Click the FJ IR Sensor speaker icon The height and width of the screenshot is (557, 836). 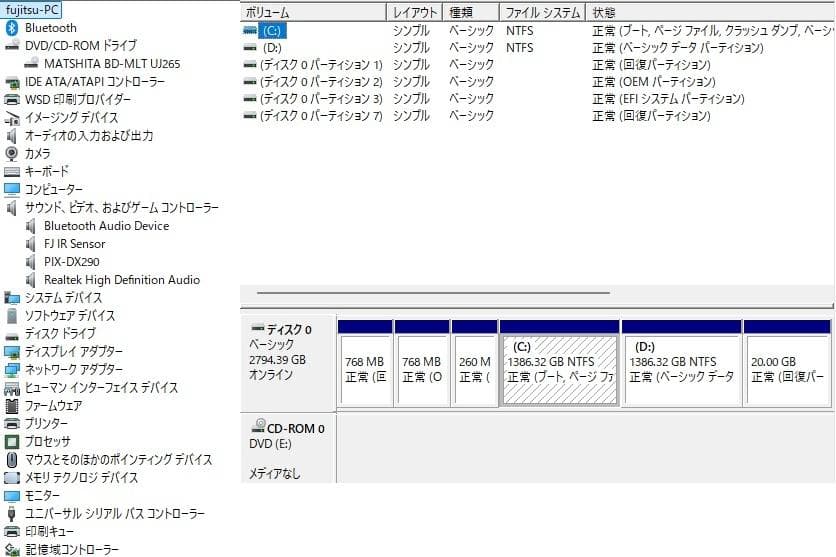coord(31,244)
